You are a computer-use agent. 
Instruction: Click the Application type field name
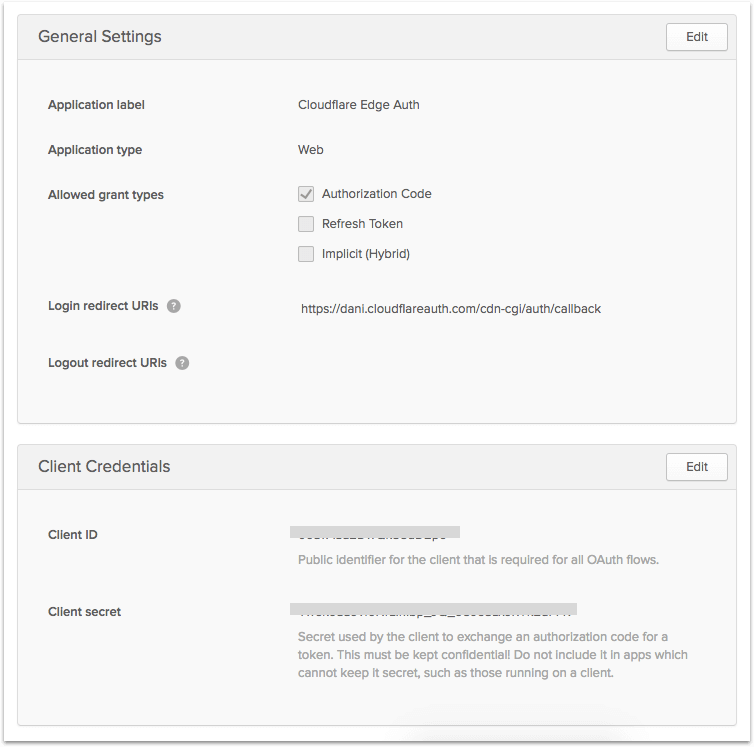95,150
